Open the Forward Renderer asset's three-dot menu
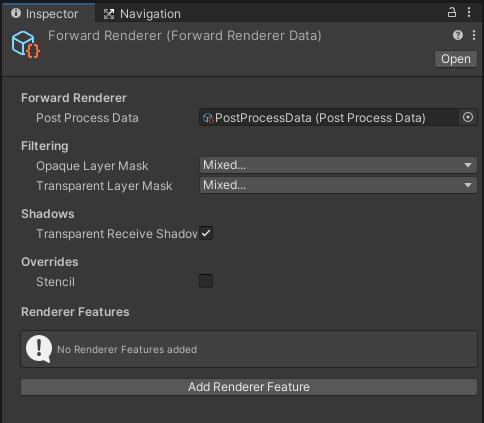The width and height of the screenshot is (484, 423). pos(474,35)
